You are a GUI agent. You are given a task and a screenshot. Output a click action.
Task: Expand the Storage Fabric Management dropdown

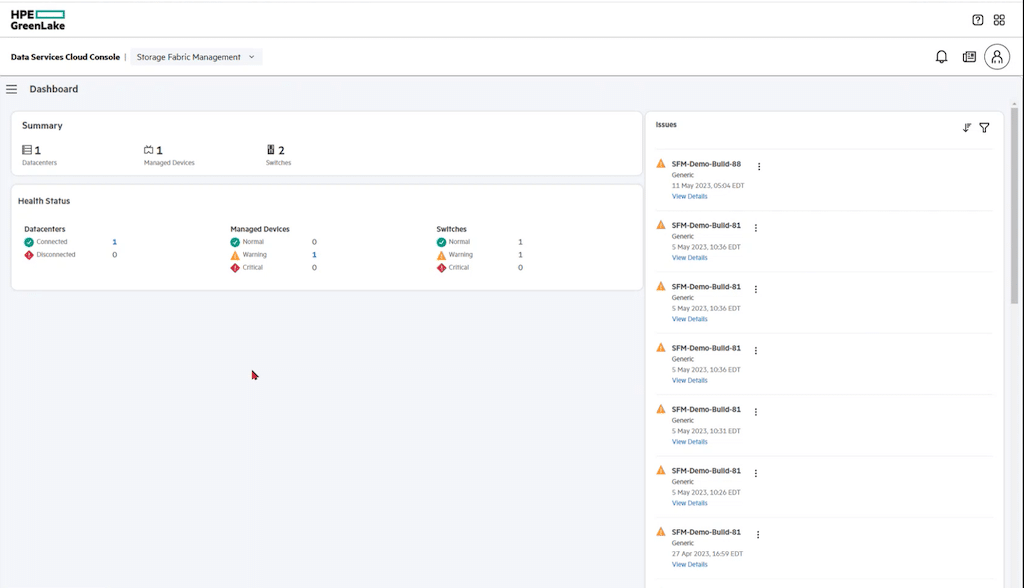[x=196, y=57]
